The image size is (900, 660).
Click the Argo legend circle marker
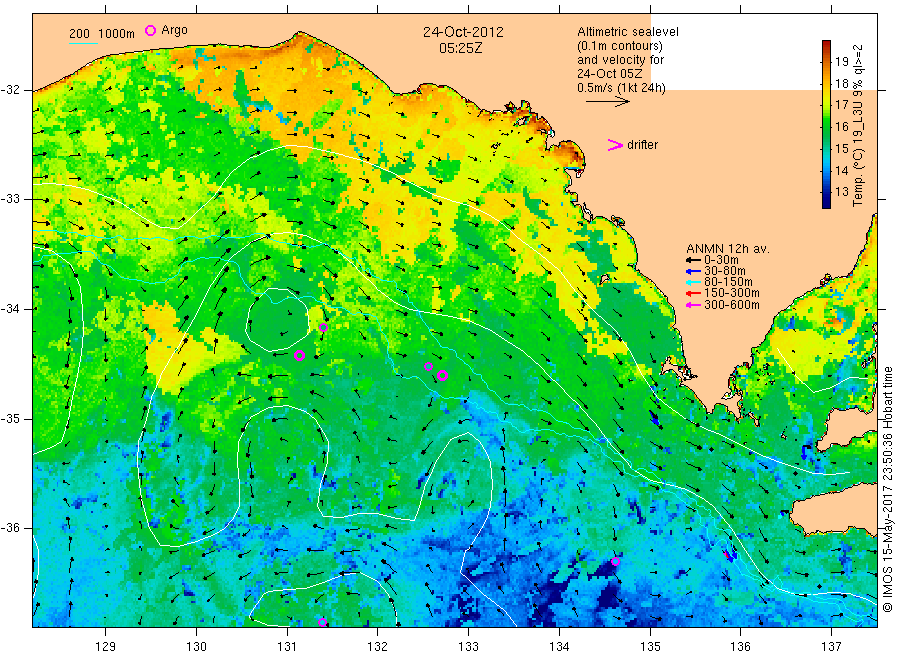pos(150,30)
